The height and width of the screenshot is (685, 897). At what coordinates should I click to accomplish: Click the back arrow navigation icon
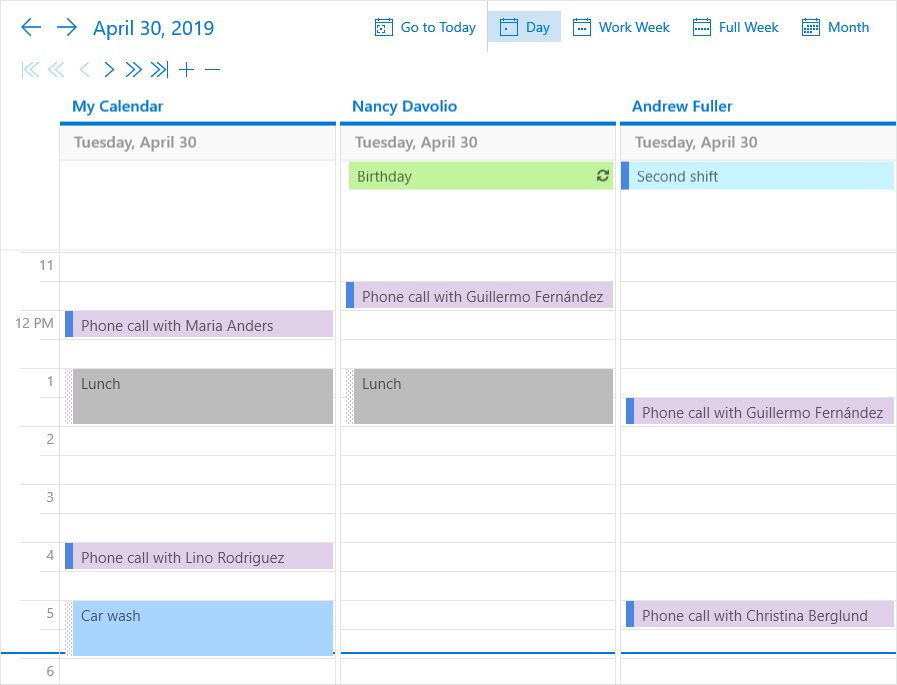click(31, 27)
